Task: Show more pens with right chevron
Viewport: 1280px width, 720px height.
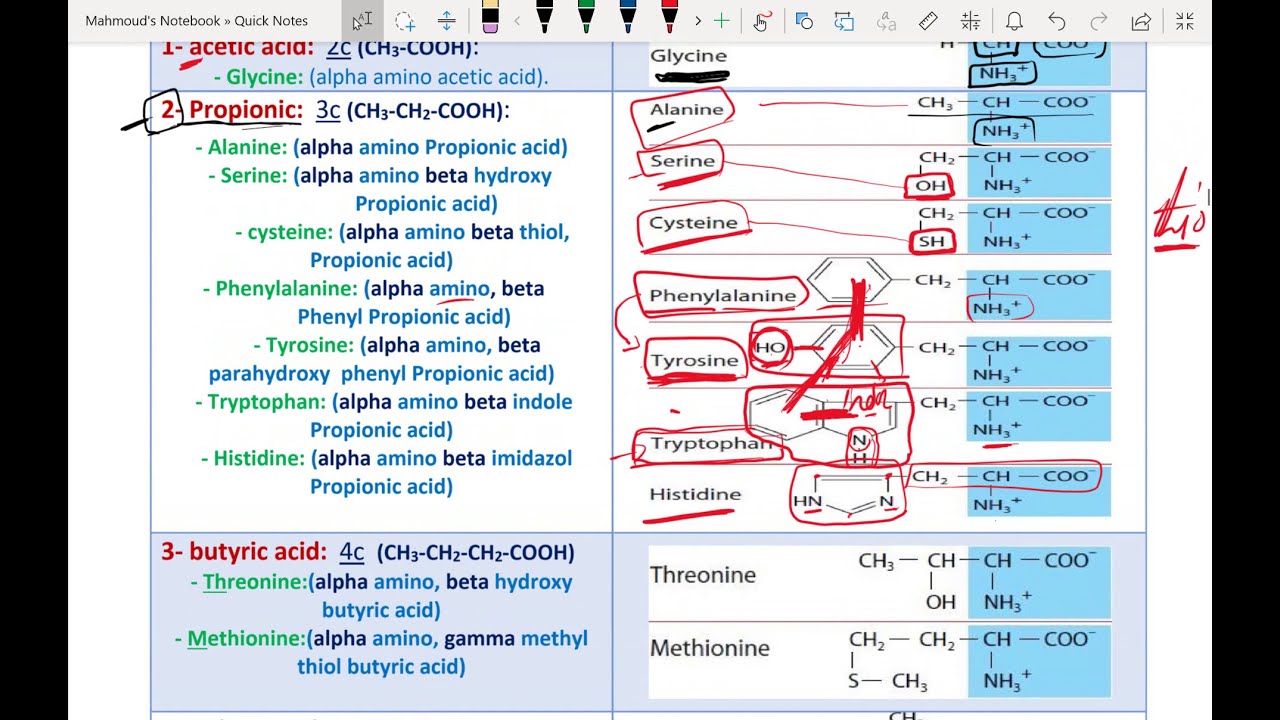Action: [697, 21]
